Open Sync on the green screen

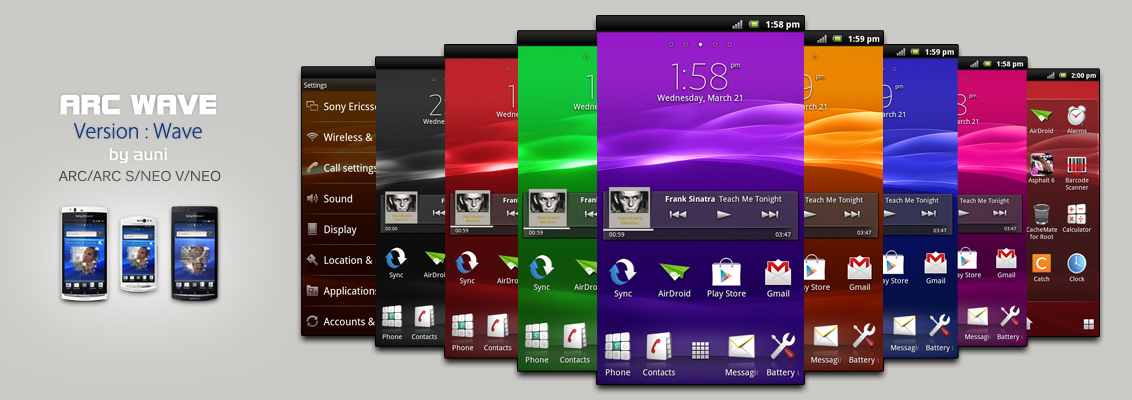point(541,271)
